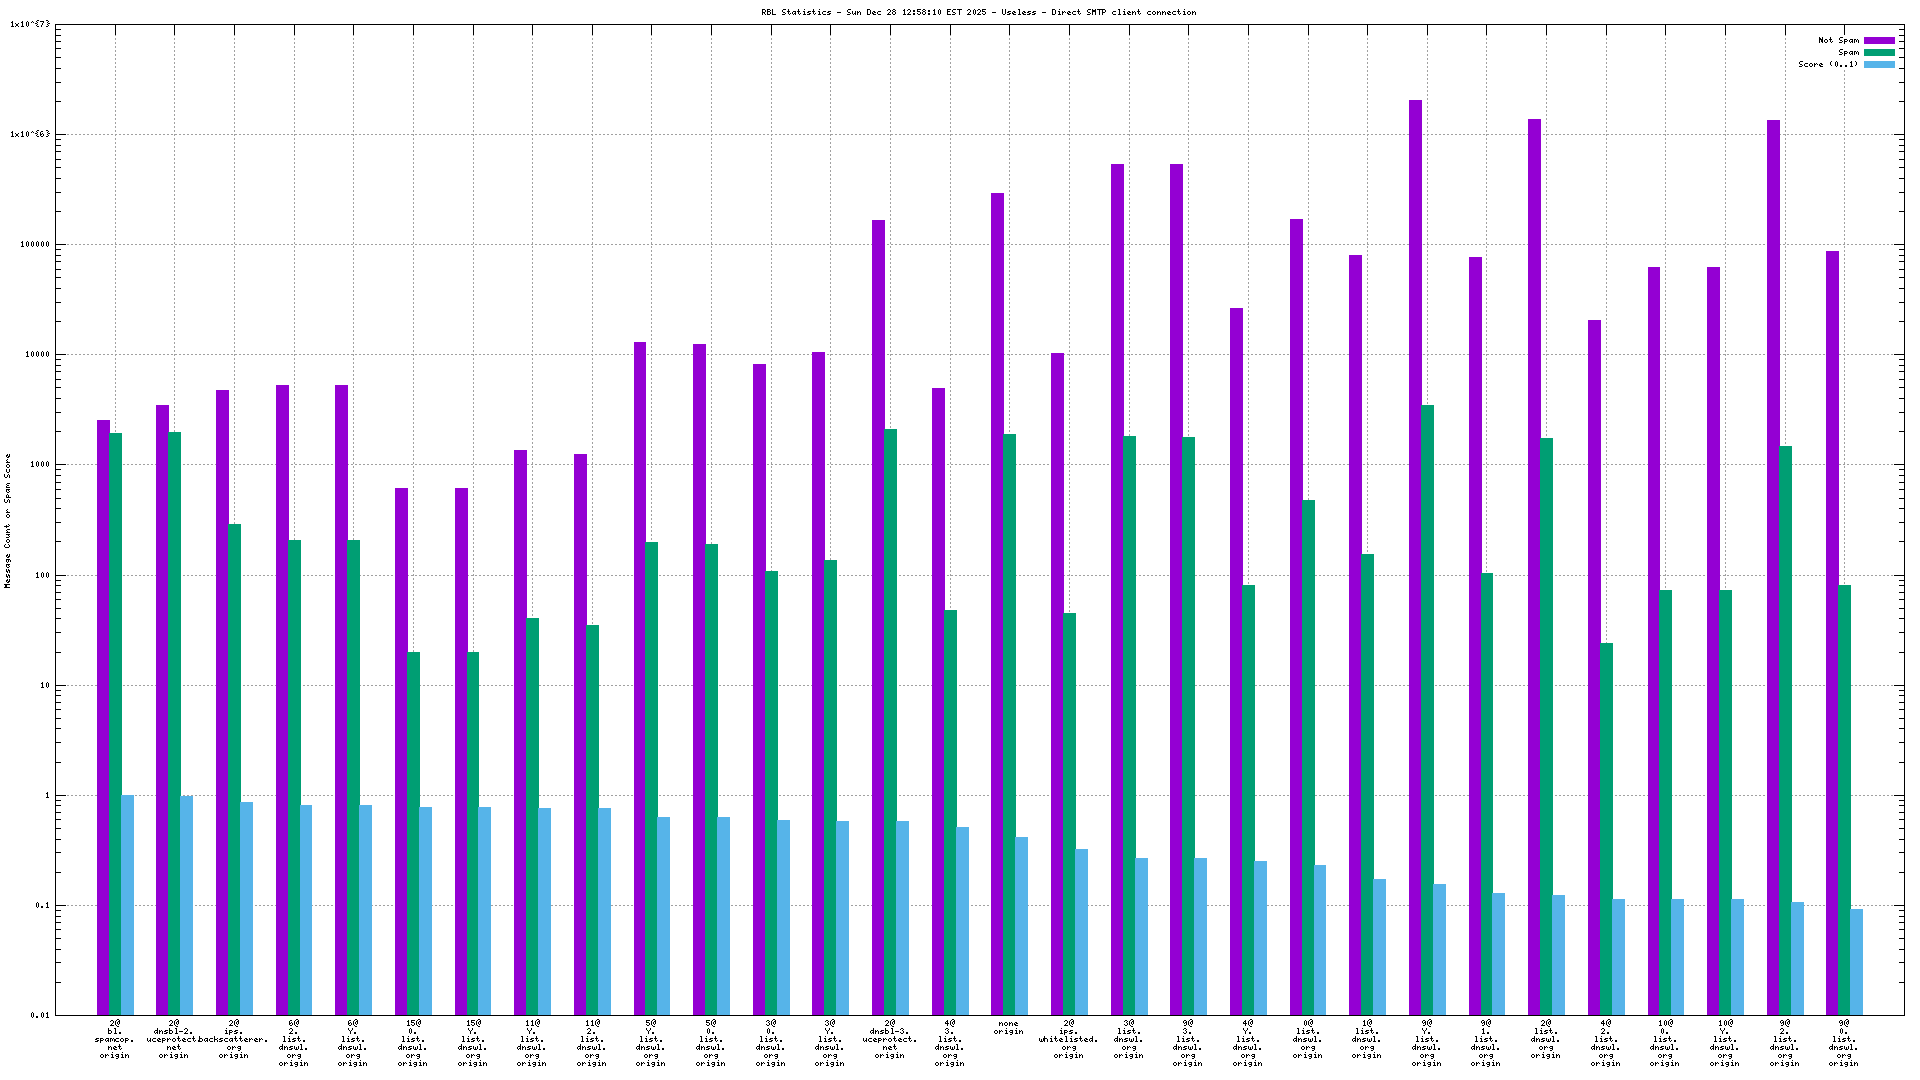Click the 'none origin' x-axis label
The width and height of the screenshot is (1920, 1080).
(x=1008, y=1027)
